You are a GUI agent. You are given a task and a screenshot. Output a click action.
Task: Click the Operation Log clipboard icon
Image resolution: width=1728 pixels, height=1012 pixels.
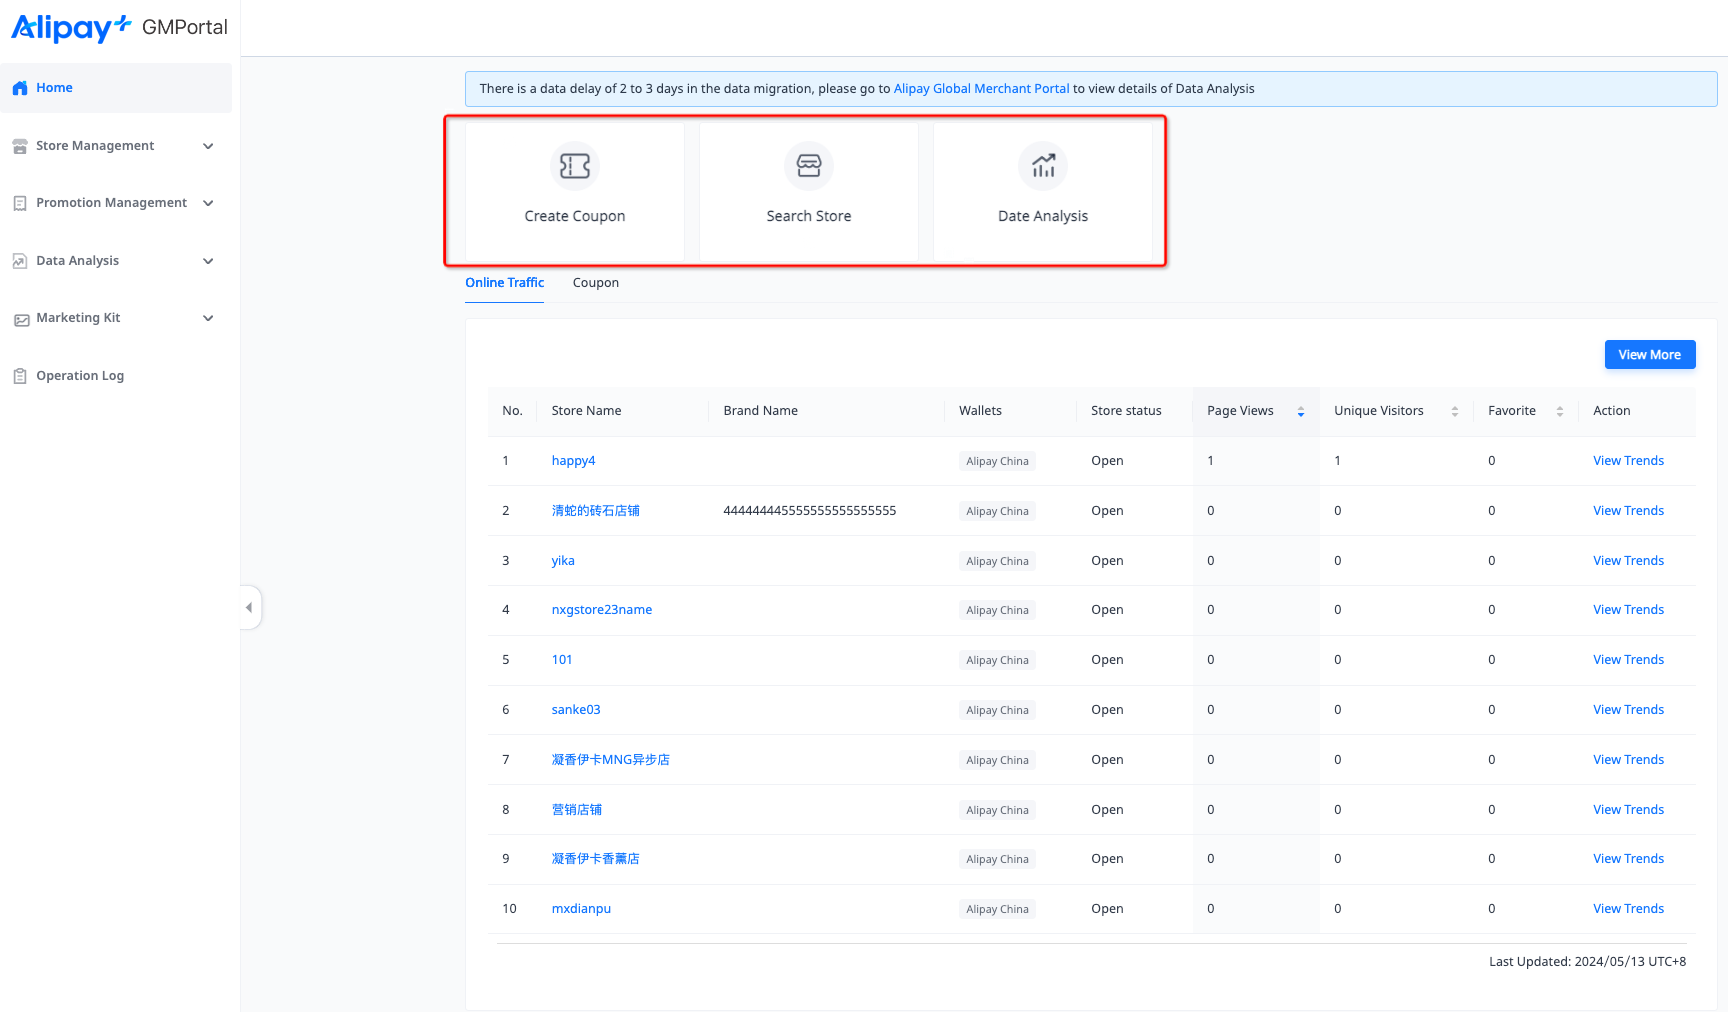pos(20,376)
